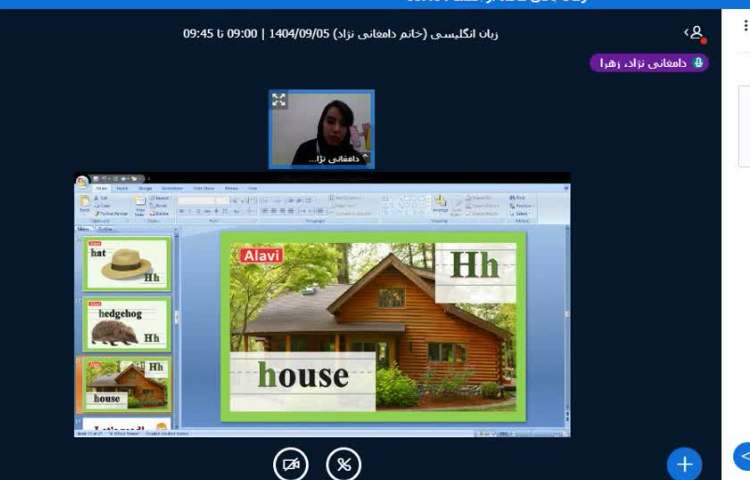This screenshot has height=480, width=750.
Task: Expand the teacher webcam to fullscreen
Action: click(279, 99)
